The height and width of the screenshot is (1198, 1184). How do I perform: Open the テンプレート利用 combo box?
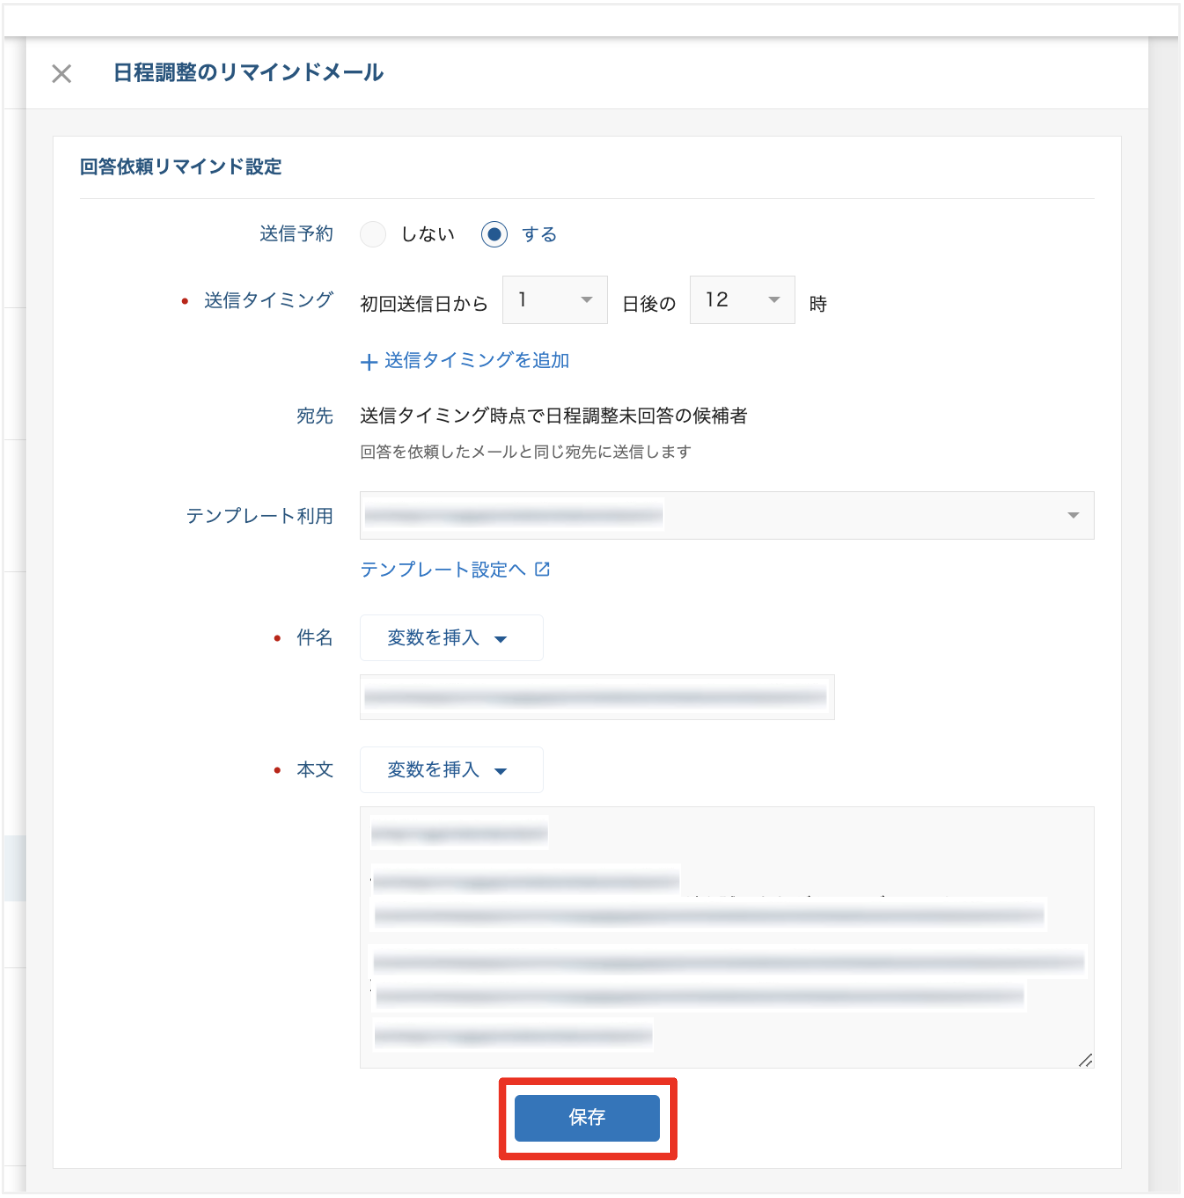point(728,516)
